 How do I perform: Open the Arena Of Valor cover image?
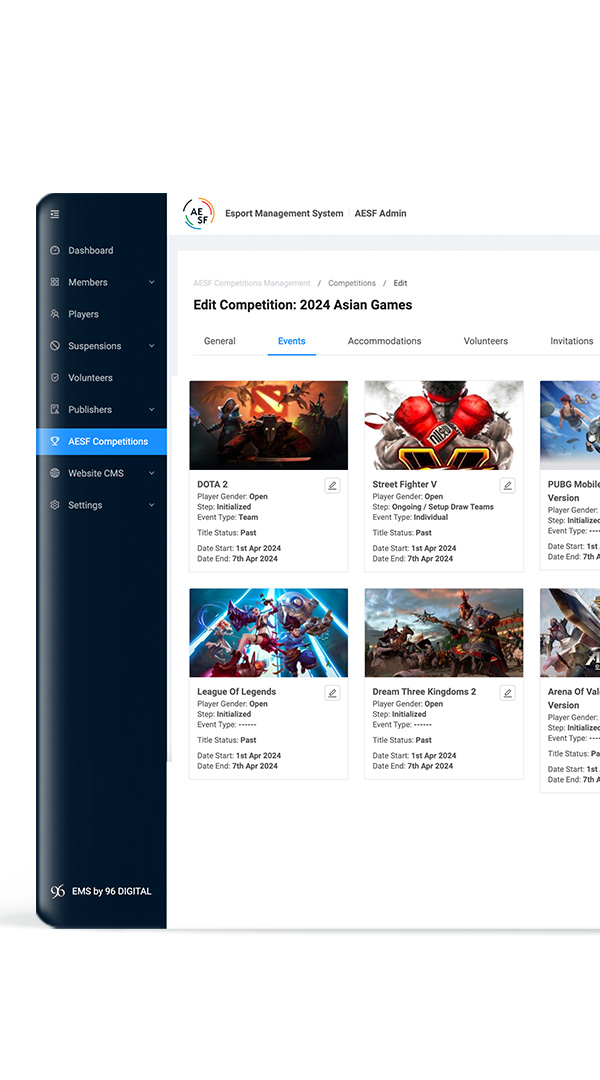pyautogui.click(x=570, y=632)
